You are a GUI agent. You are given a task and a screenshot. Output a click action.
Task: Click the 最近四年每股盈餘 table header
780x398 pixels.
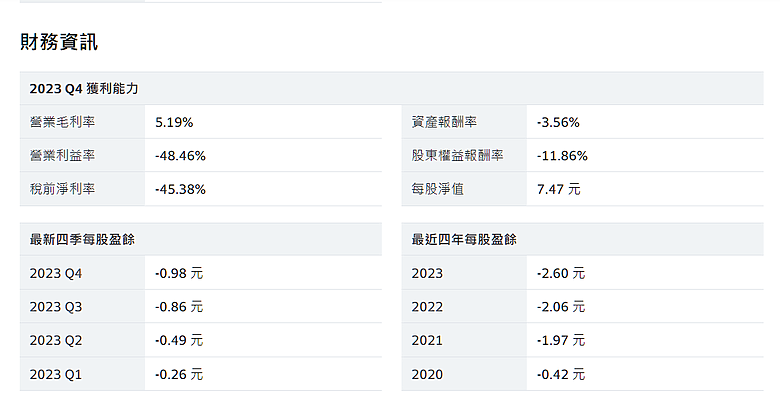(464, 240)
